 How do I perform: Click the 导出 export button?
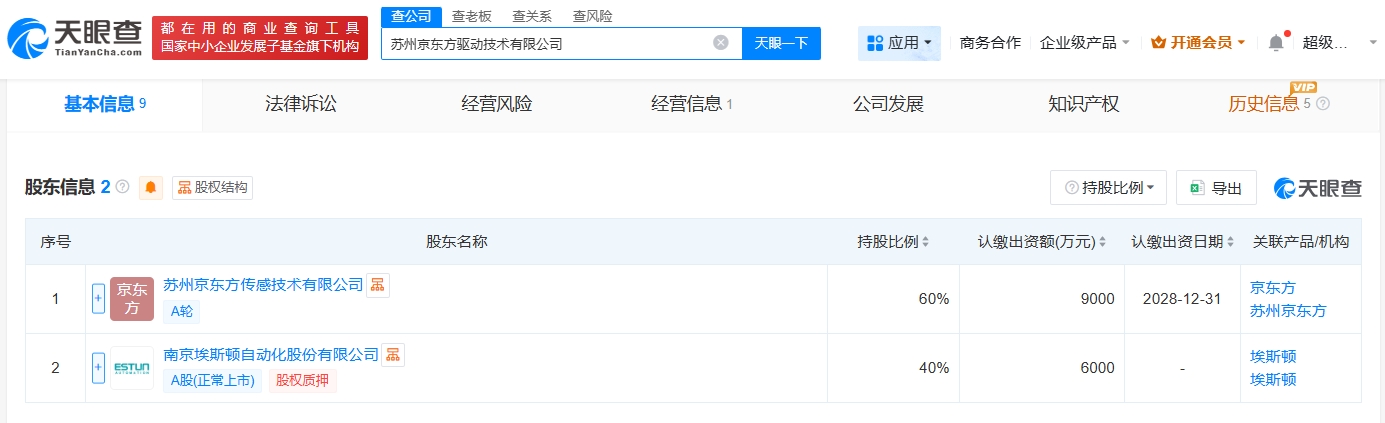coord(1216,188)
